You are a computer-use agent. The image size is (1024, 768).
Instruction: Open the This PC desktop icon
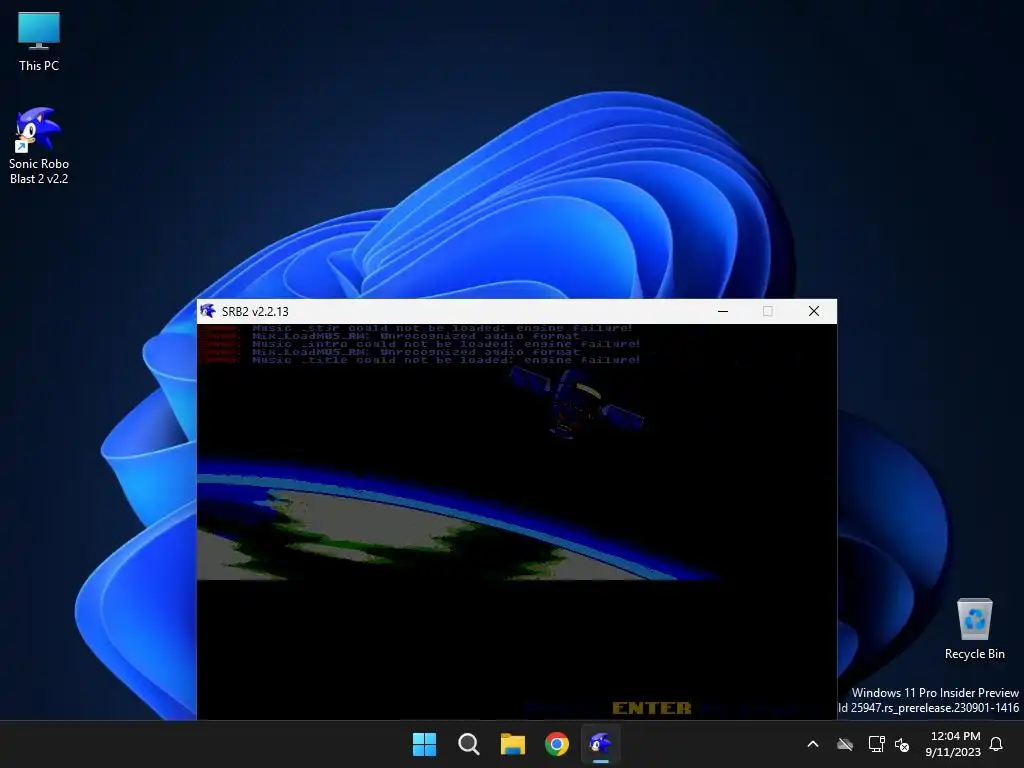pos(39,42)
